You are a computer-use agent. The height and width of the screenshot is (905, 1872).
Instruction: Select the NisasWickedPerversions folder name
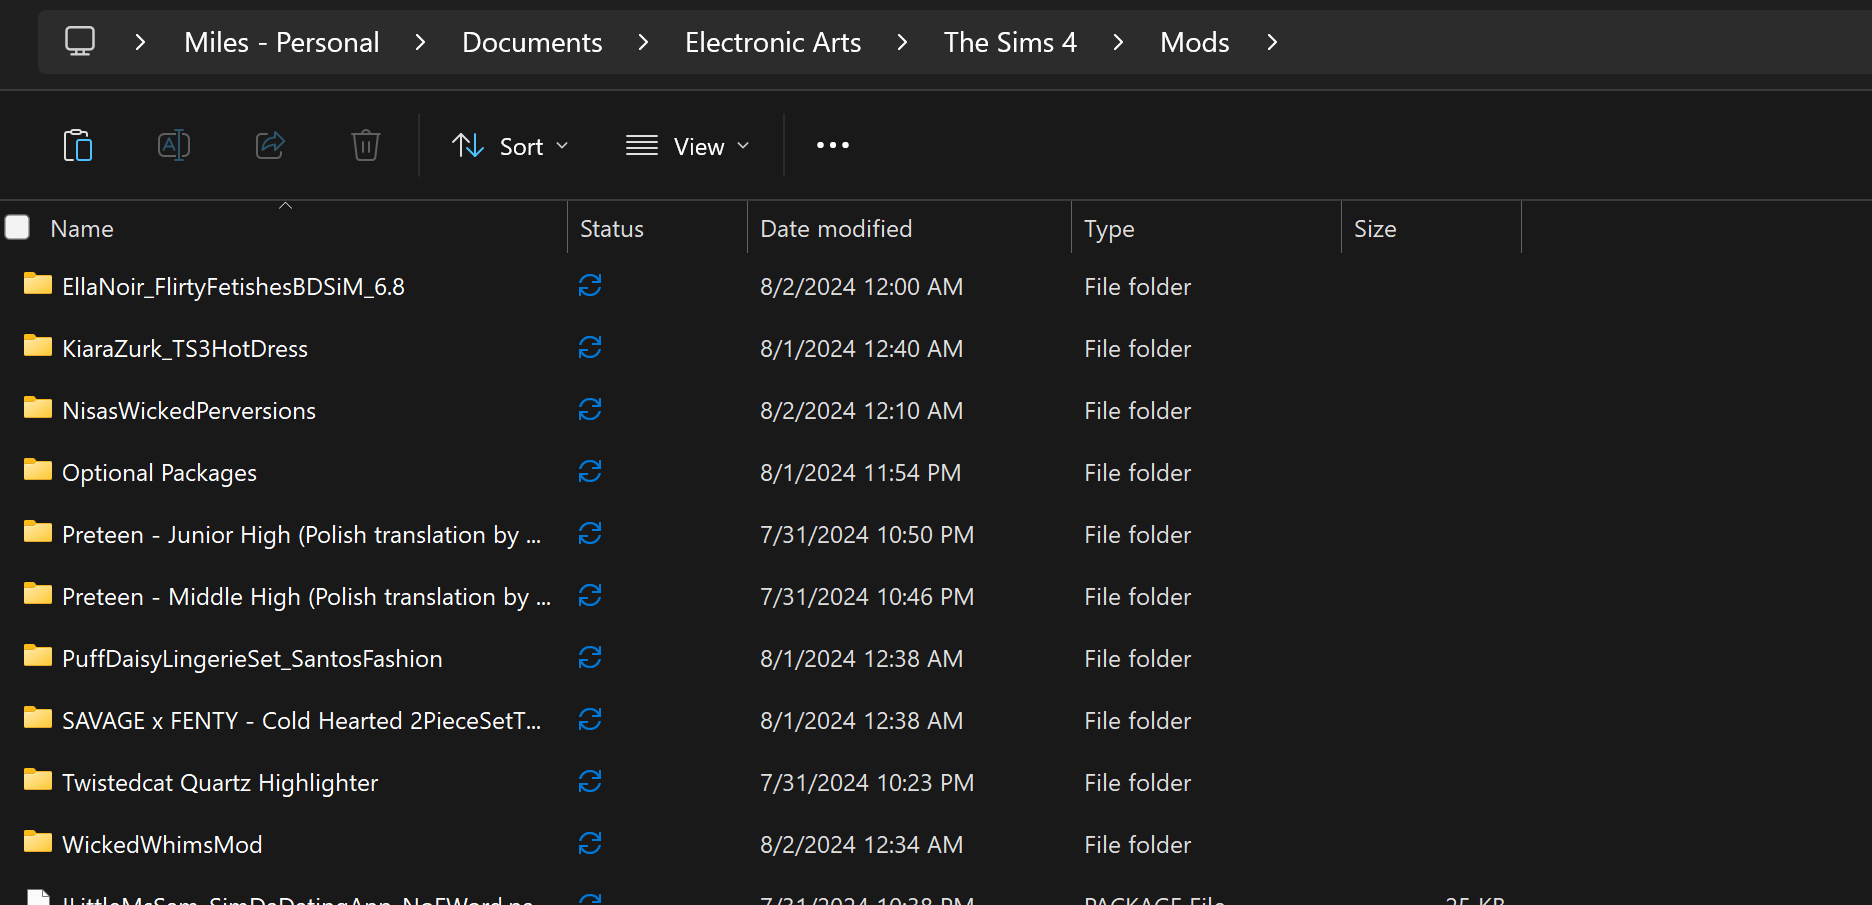pyautogui.click(x=189, y=411)
